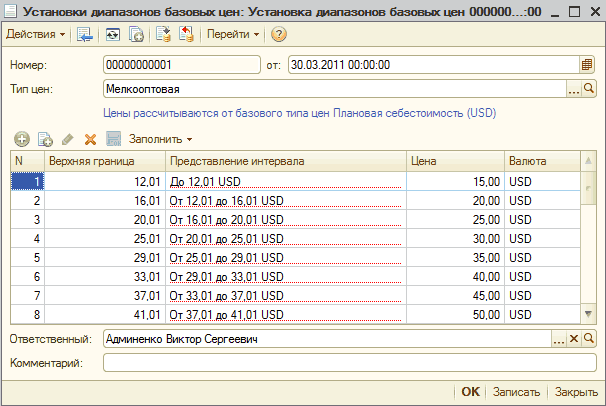This screenshot has width=606, height=406.
Task: Clear the Ответственный field with X button
Action: [574, 340]
